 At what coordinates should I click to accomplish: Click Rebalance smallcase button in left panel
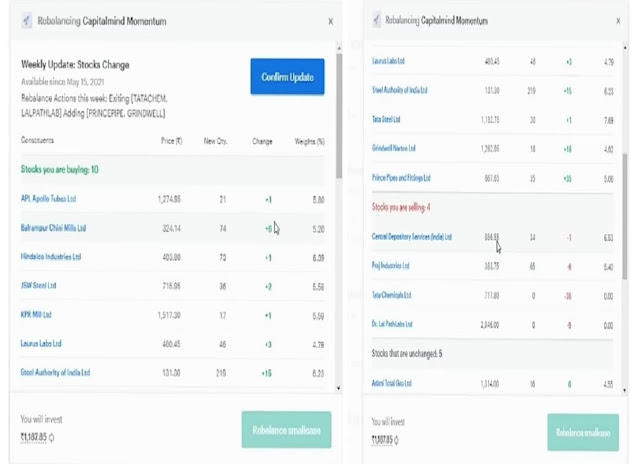point(286,430)
